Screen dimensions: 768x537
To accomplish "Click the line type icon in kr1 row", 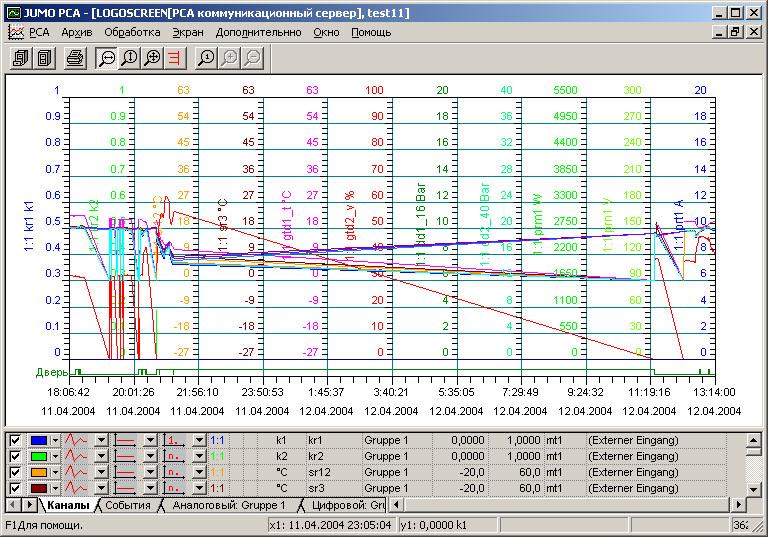I will coord(125,440).
